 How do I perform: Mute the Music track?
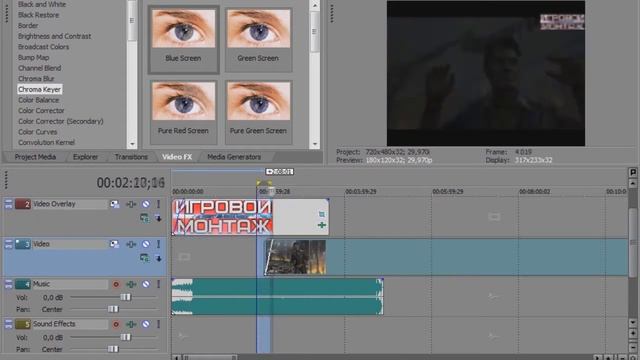click(x=146, y=284)
